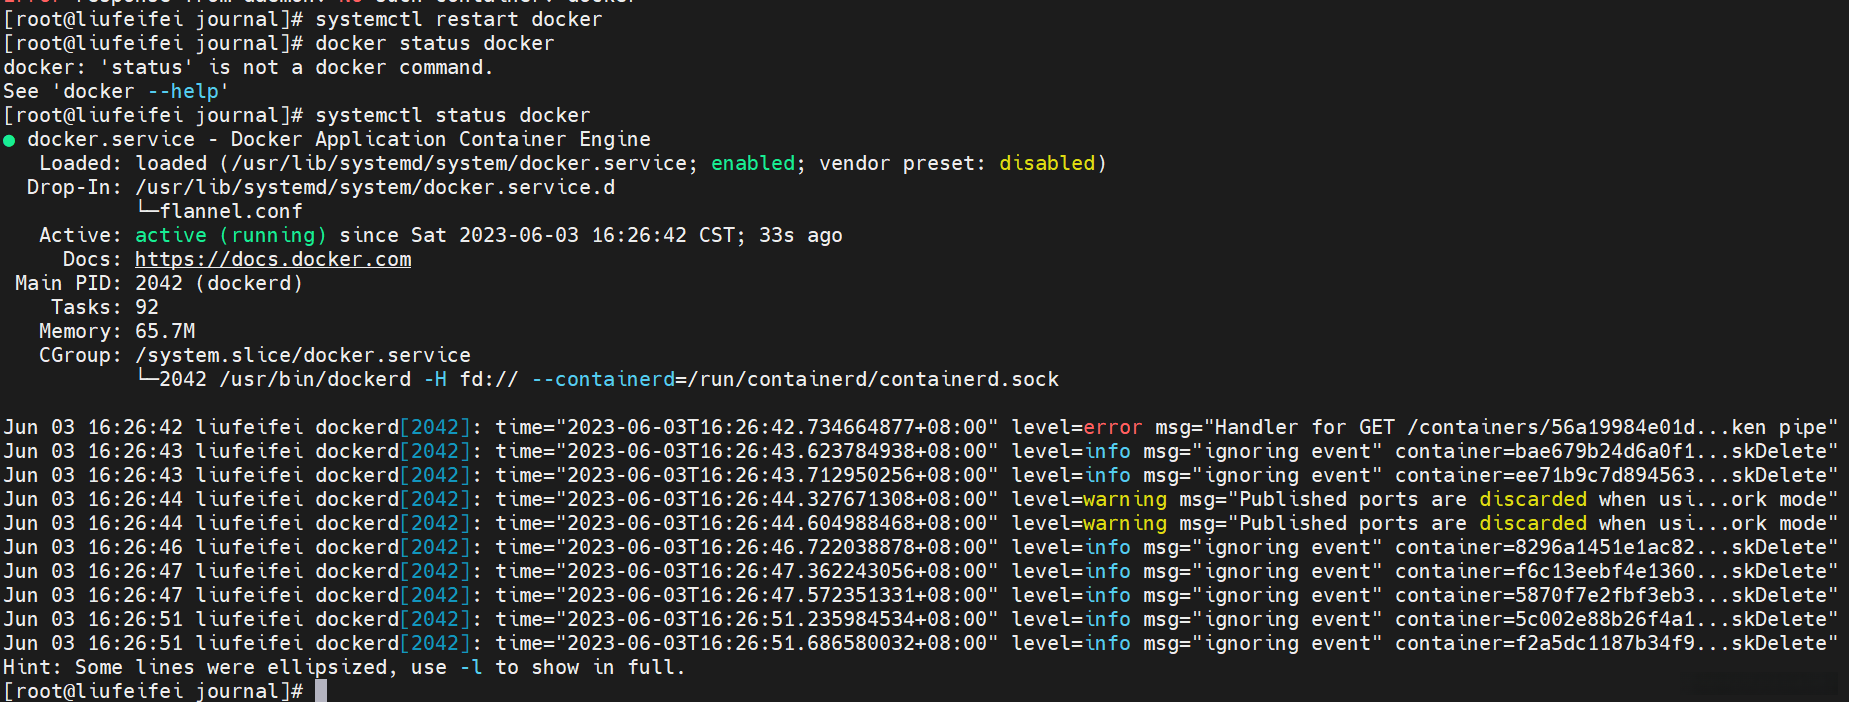Image resolution: width=1850 pixels, height=702 pixels.
Task: Click the red "error" log level
Action: (1112, 428)
